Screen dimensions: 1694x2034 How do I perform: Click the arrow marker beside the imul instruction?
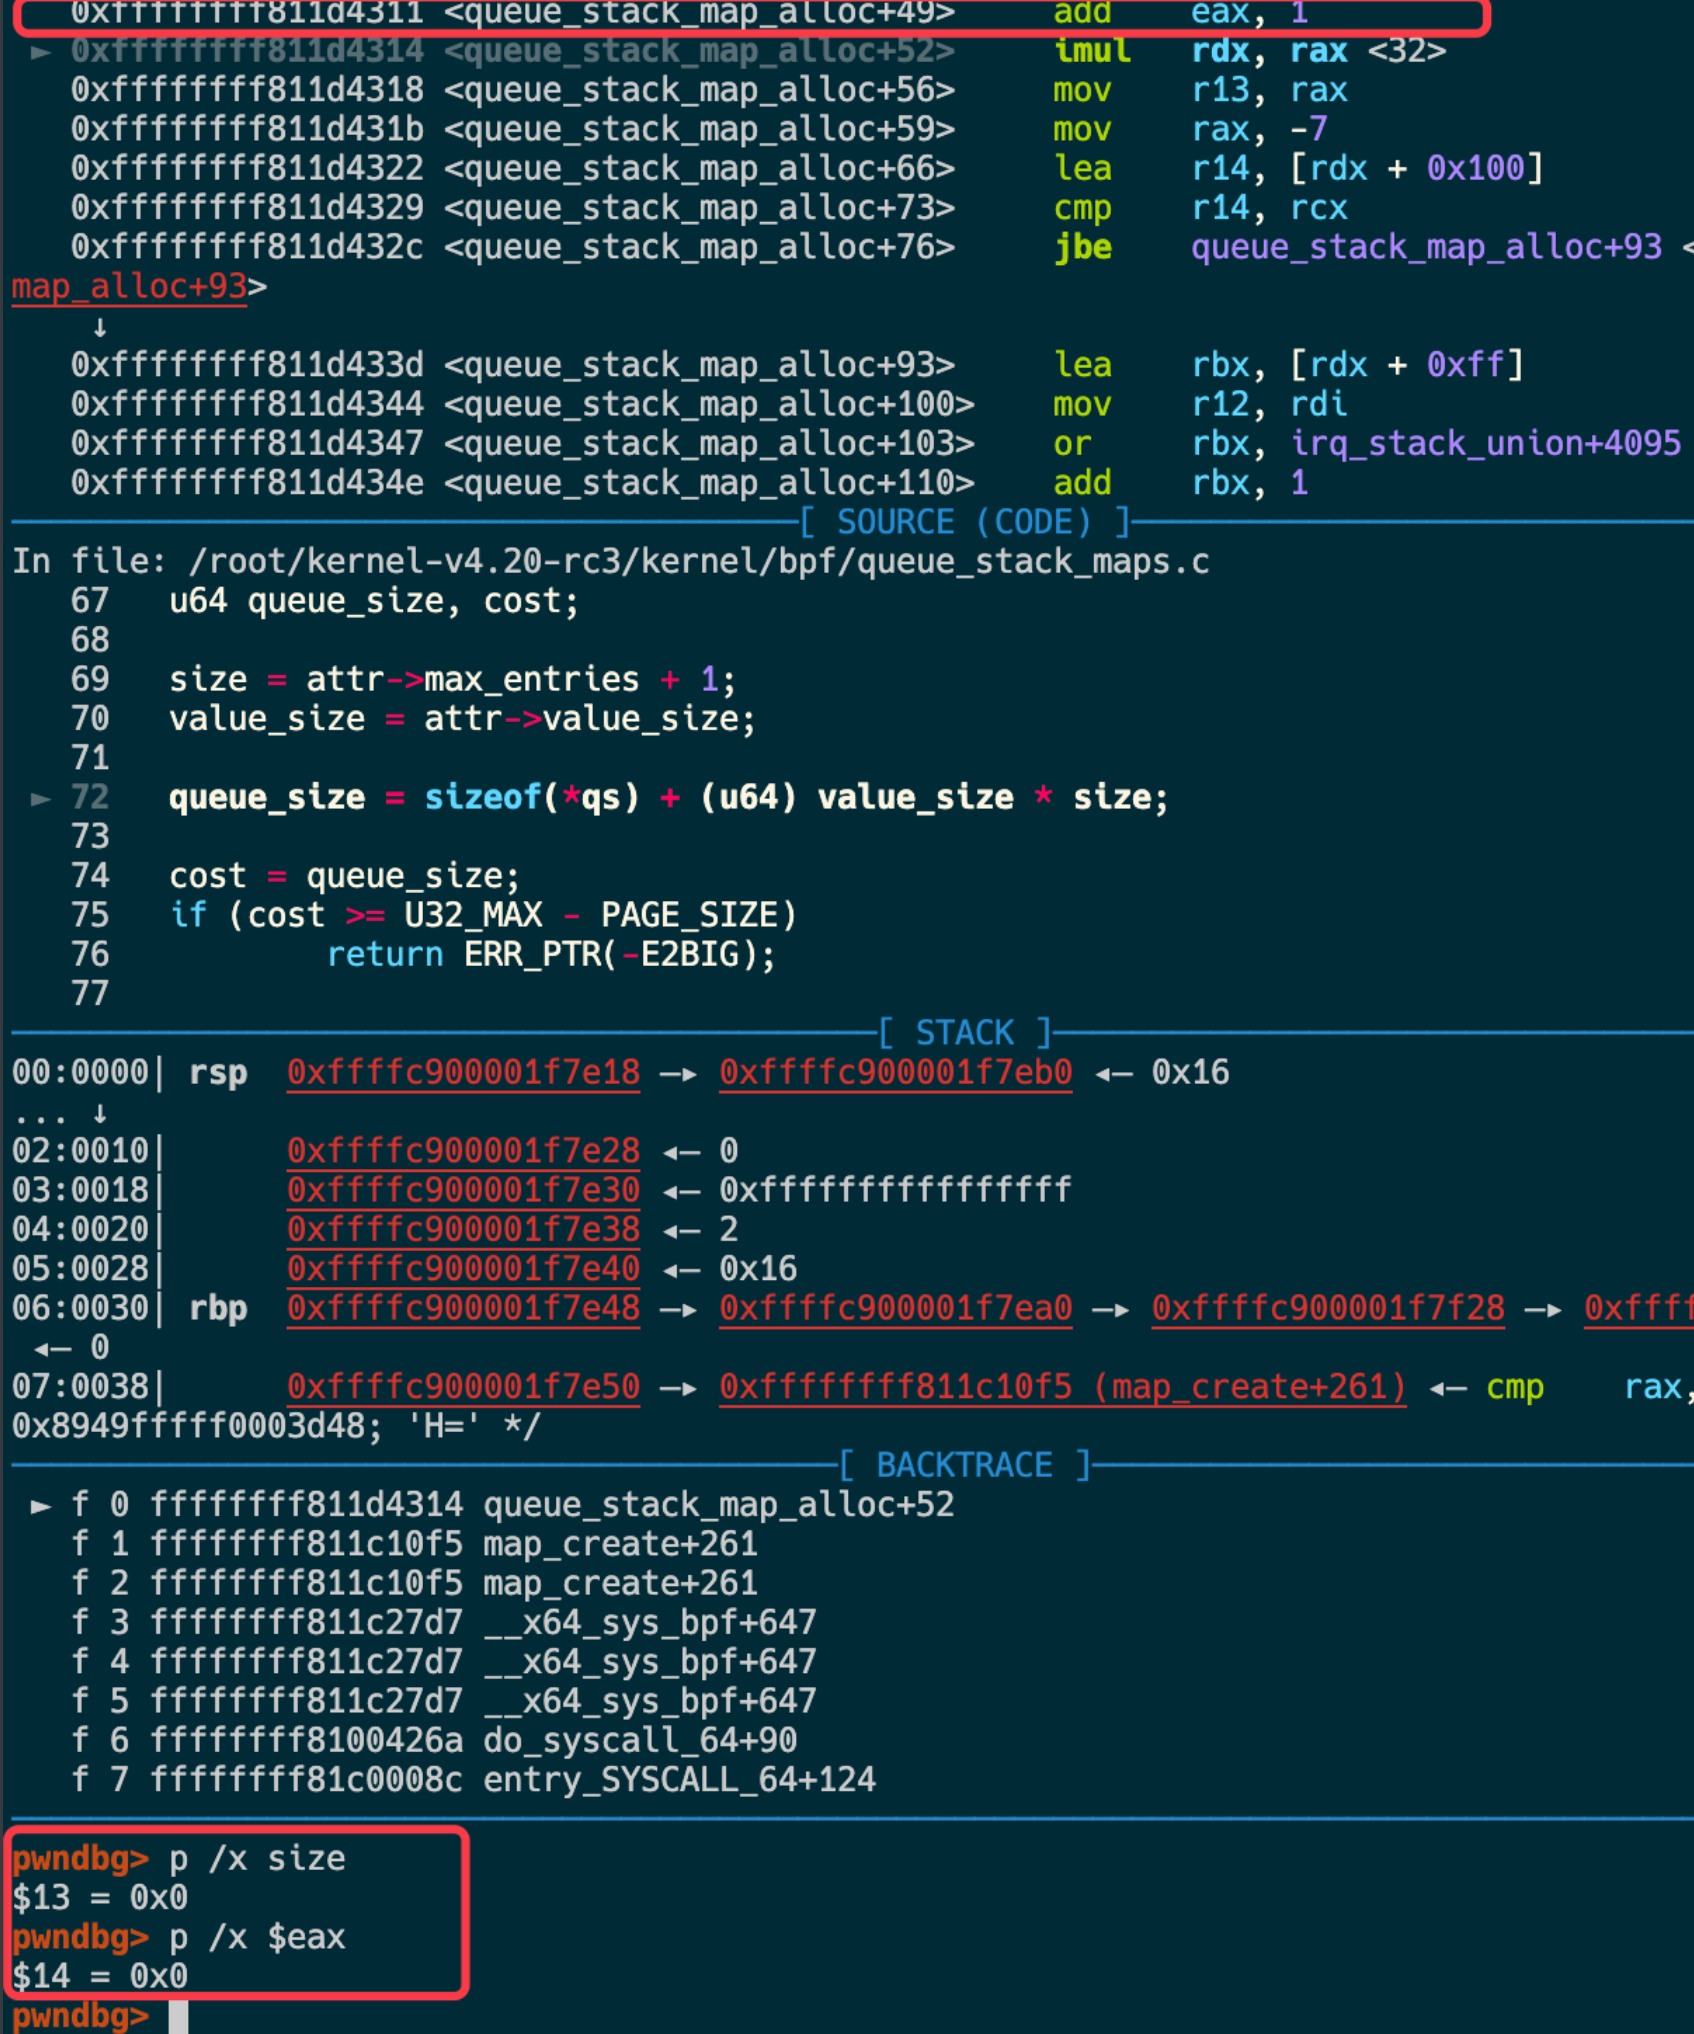[40, 52]
